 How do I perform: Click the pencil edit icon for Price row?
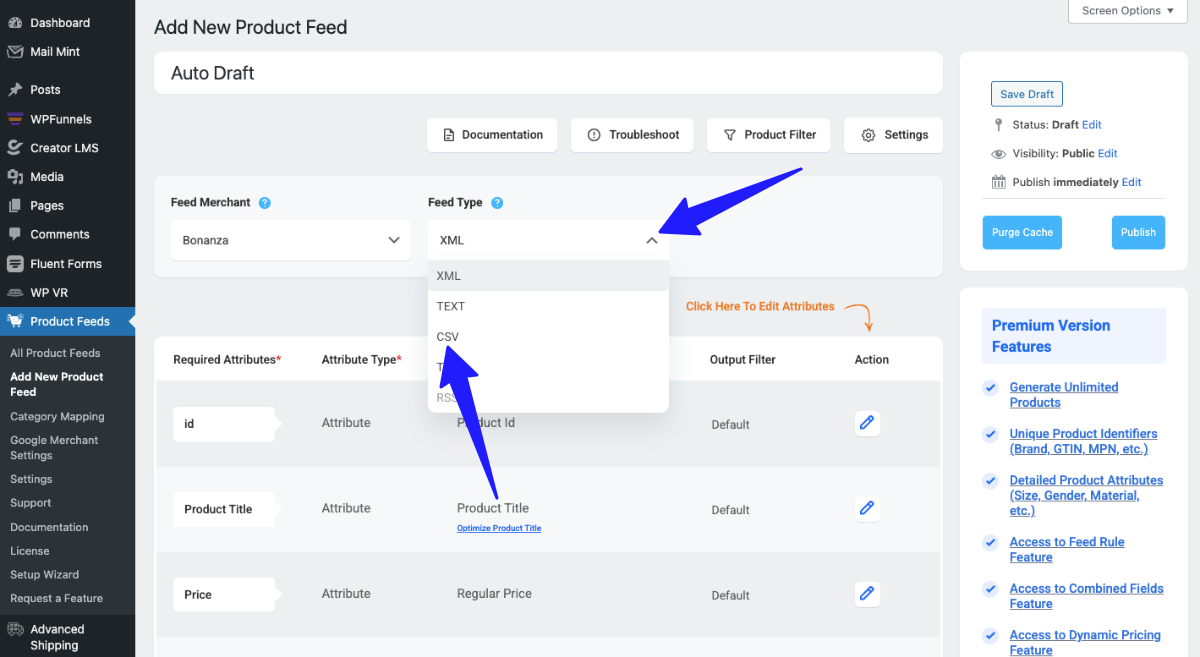point(867,594)
